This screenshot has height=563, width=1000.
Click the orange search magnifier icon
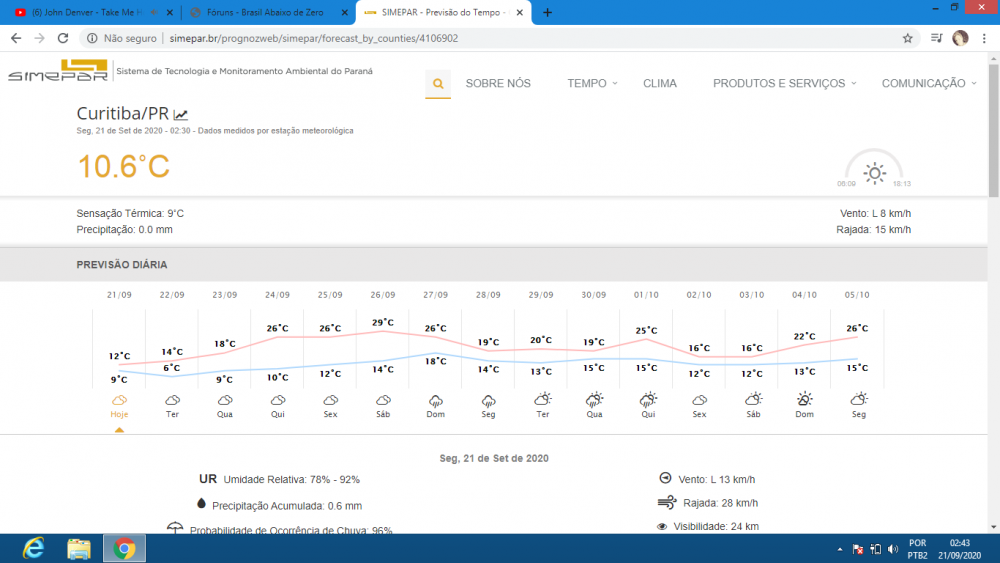click(437, 84)
